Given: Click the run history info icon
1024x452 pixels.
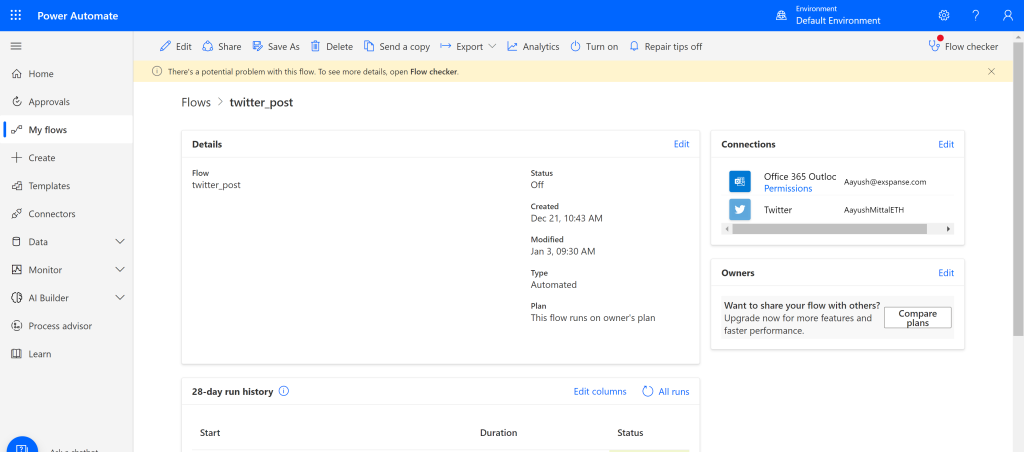Looking at the screenshot, I should [283, 391].
